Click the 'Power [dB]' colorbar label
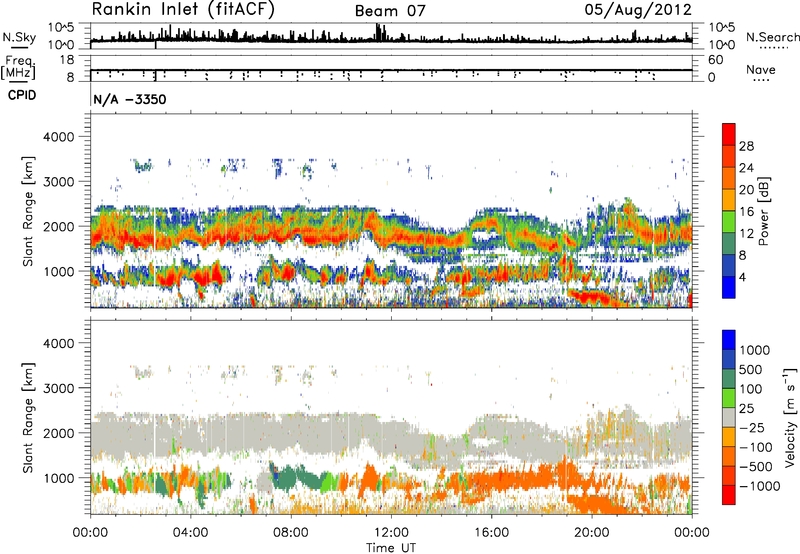 tap(763, 211)
